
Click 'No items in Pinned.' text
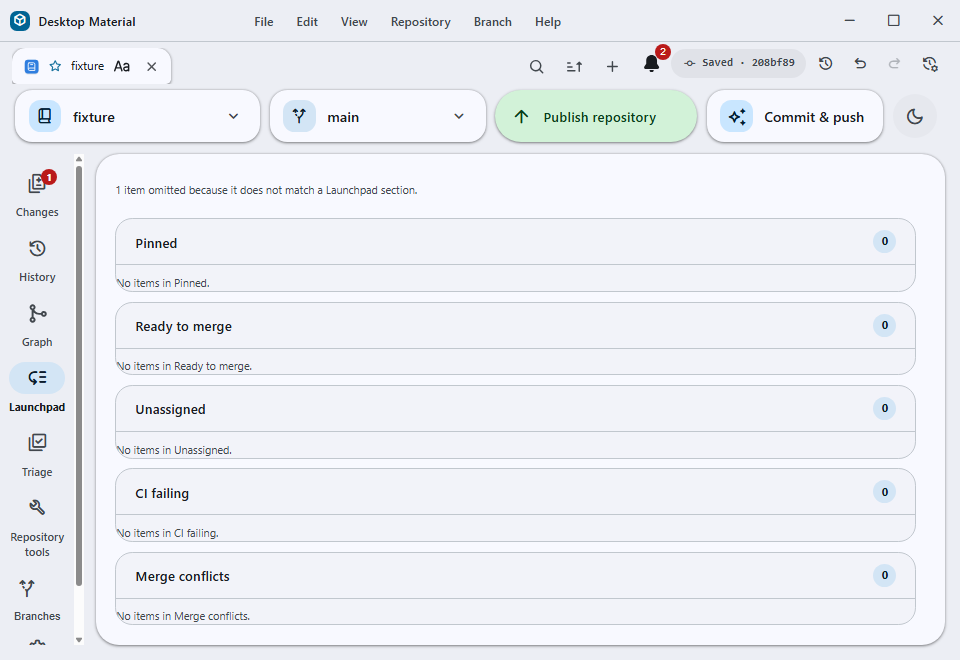[163, 283]
